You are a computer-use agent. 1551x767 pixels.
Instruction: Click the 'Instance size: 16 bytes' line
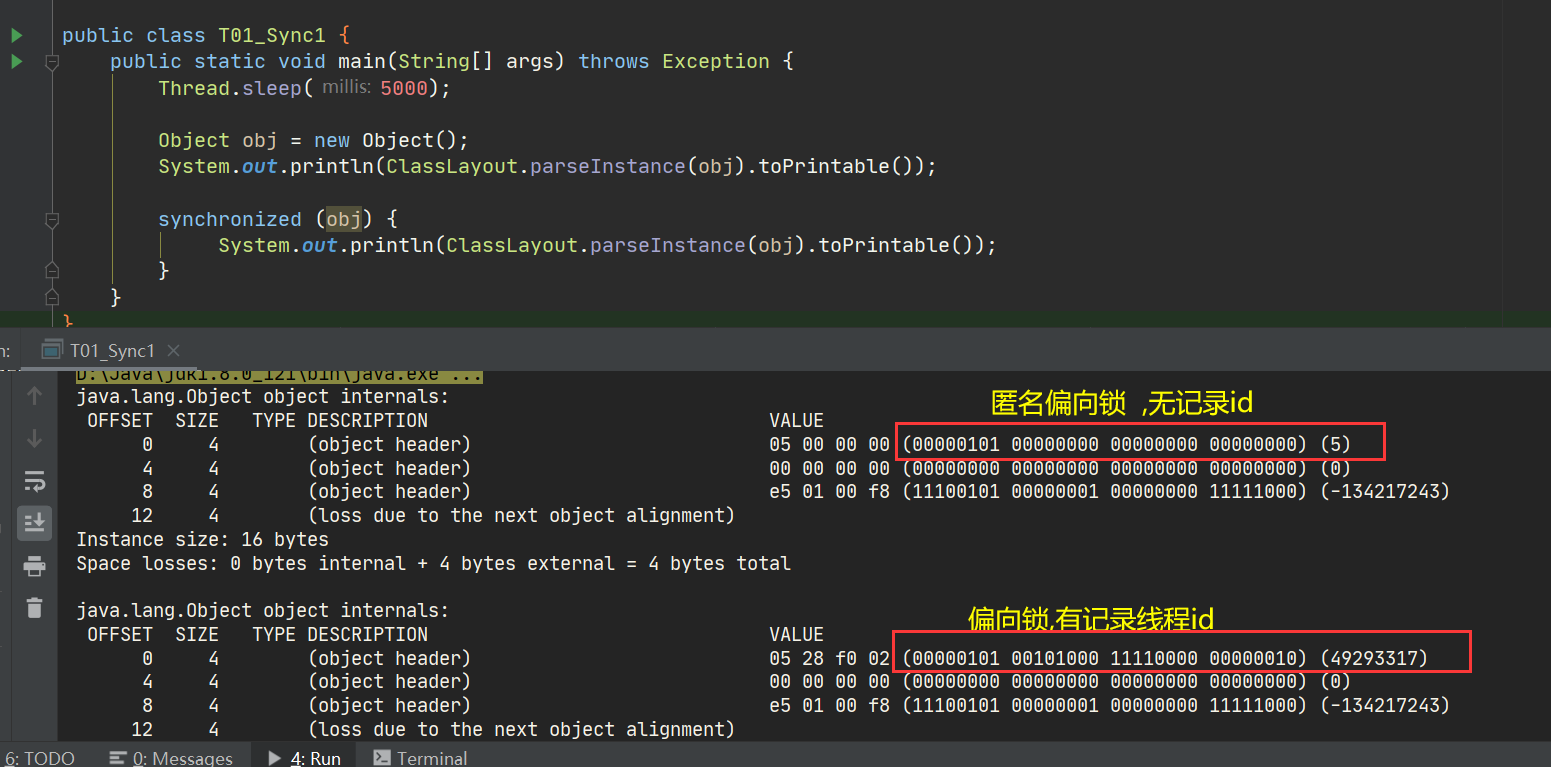click(x=203, y=539)
